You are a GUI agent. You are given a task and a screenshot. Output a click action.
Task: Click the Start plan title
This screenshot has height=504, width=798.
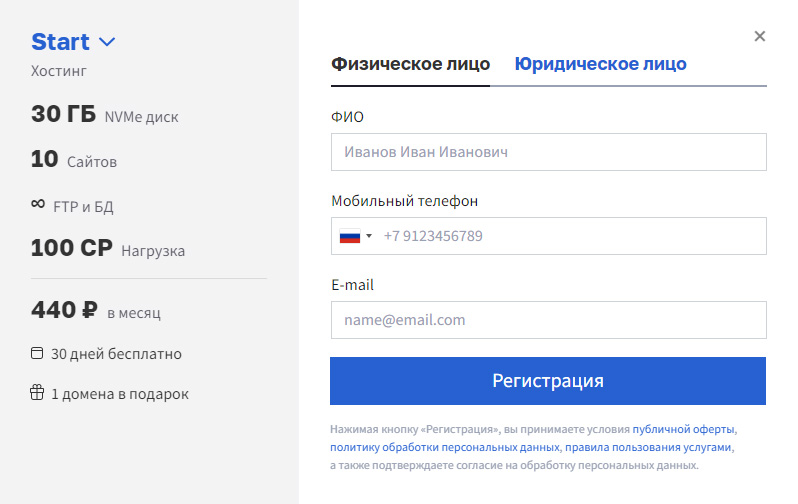60,42
